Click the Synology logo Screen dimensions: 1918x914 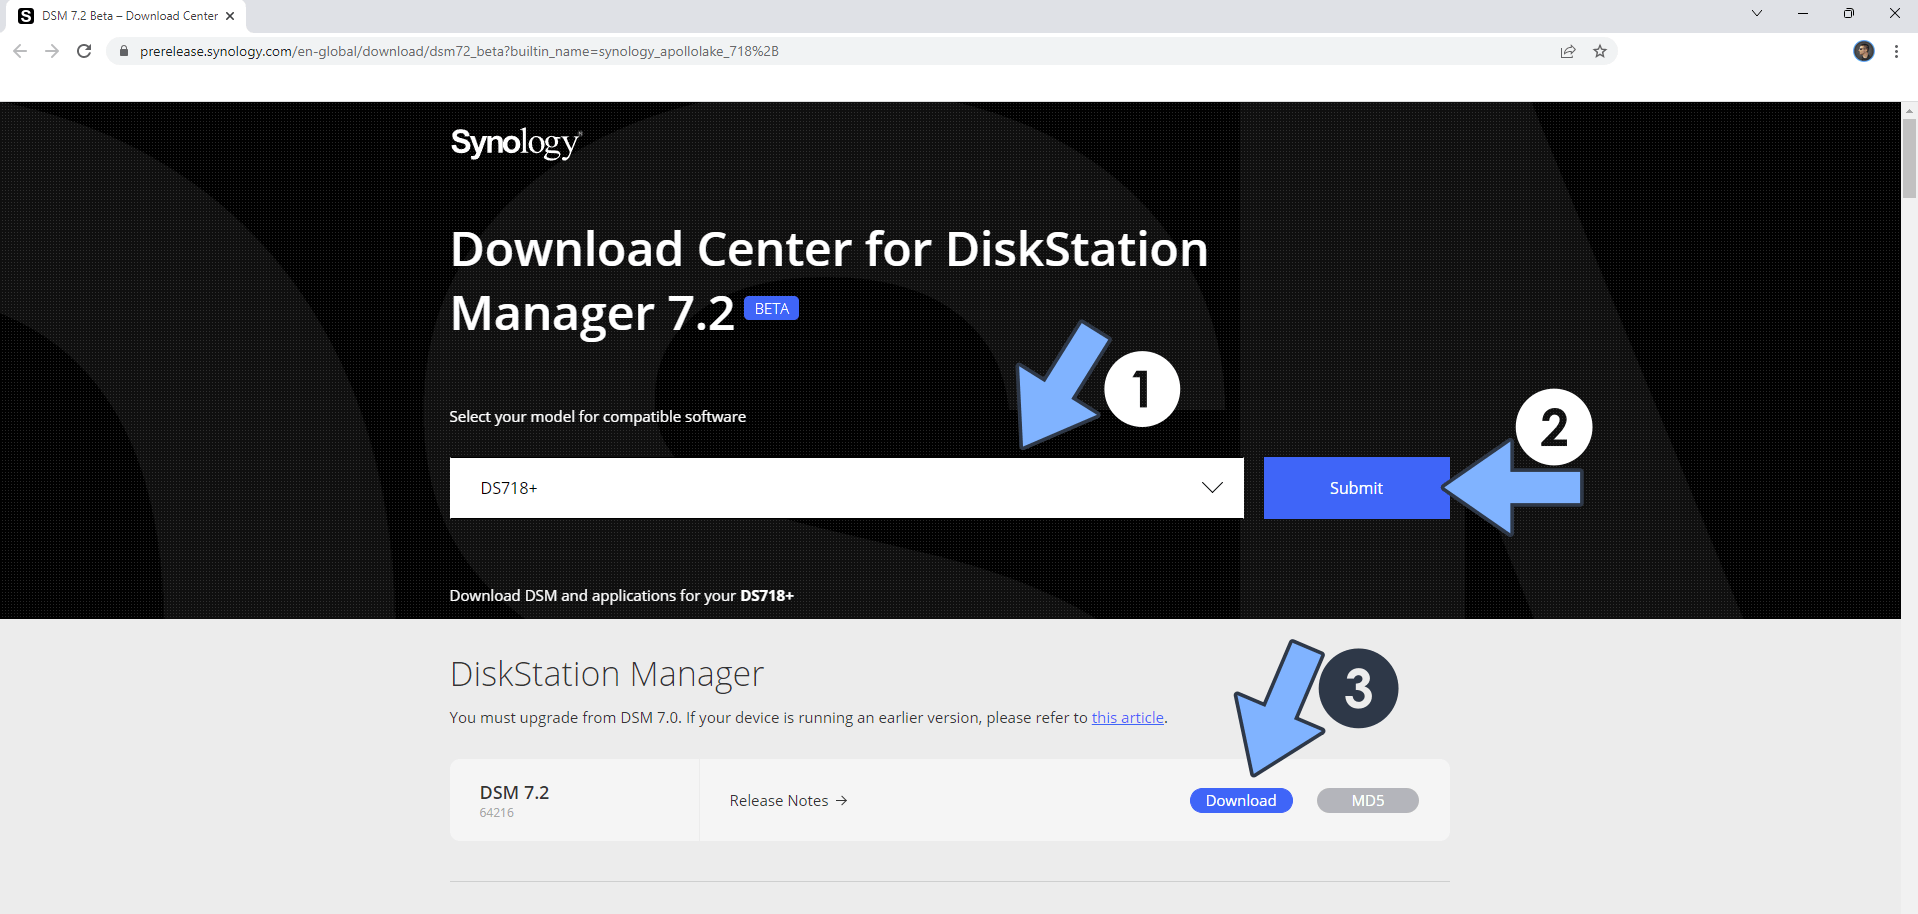[516, 143]
